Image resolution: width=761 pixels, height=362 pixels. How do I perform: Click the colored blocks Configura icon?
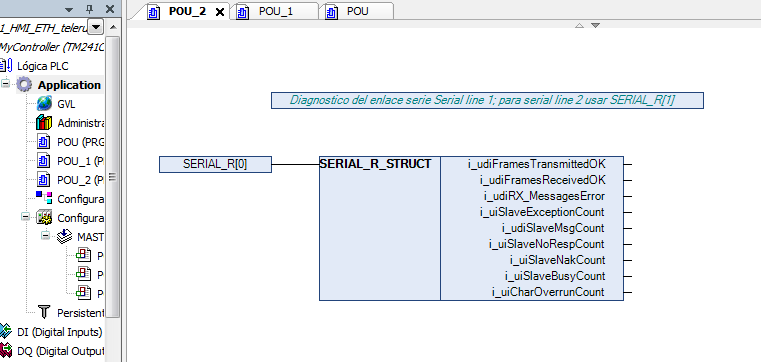coord(44,197)
